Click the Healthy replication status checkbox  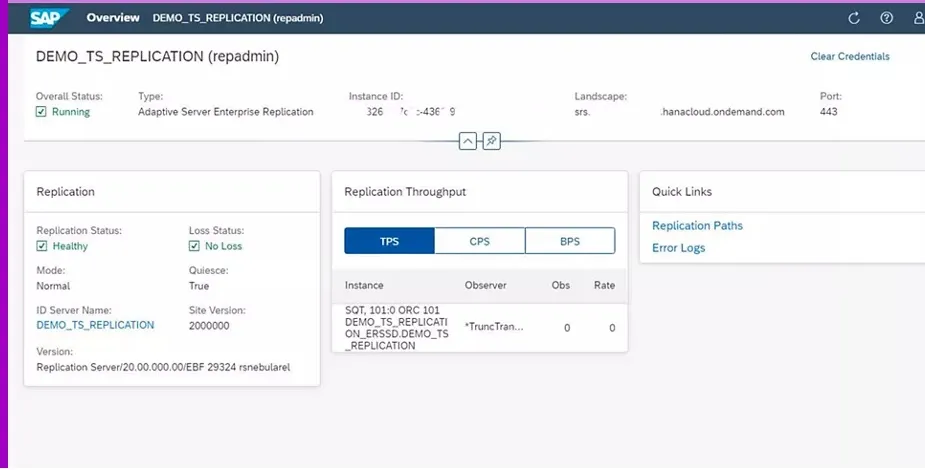click(x=42, y=246)
